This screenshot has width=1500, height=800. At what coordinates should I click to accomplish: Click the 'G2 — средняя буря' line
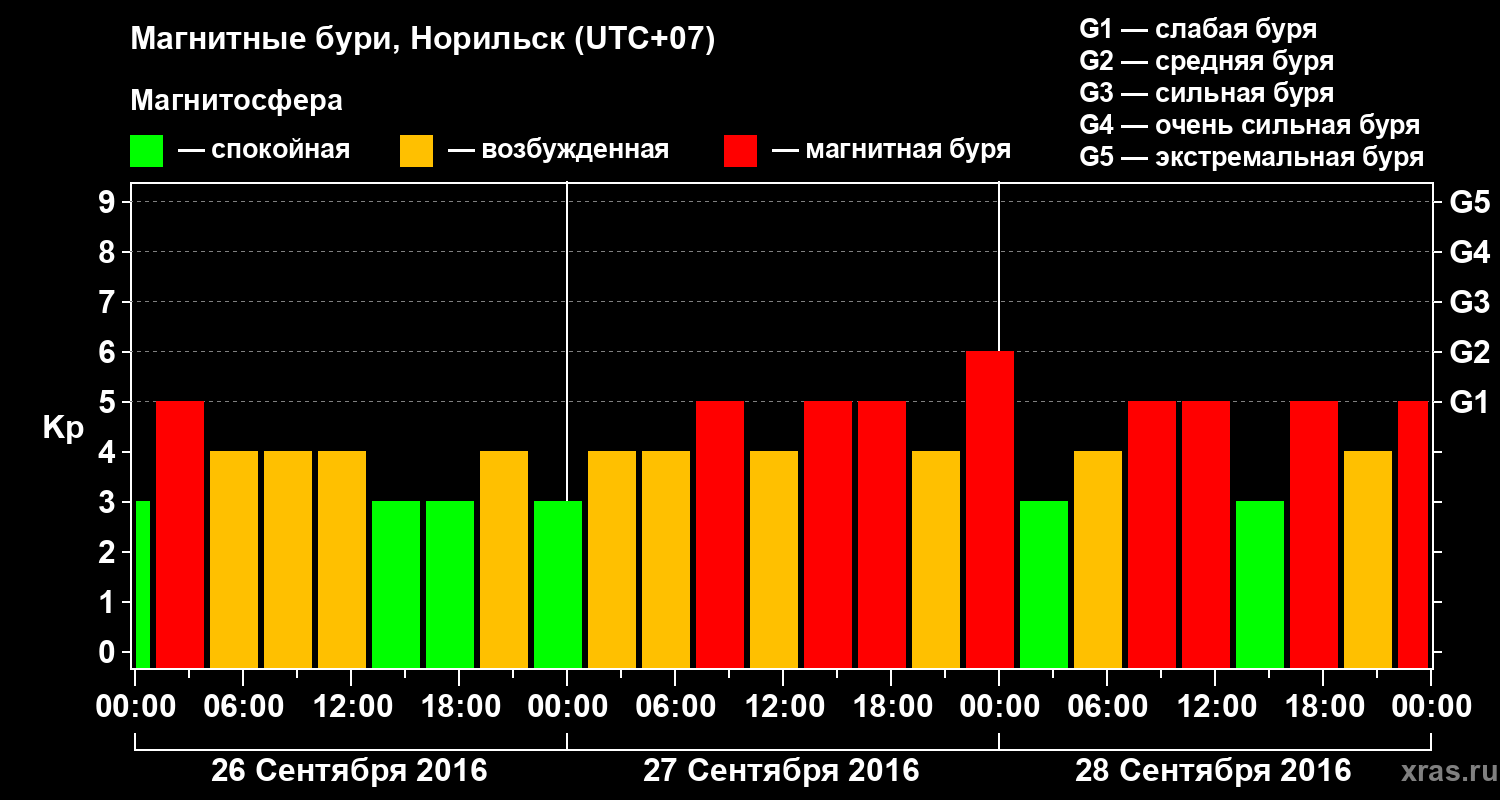pos(1206,61)
